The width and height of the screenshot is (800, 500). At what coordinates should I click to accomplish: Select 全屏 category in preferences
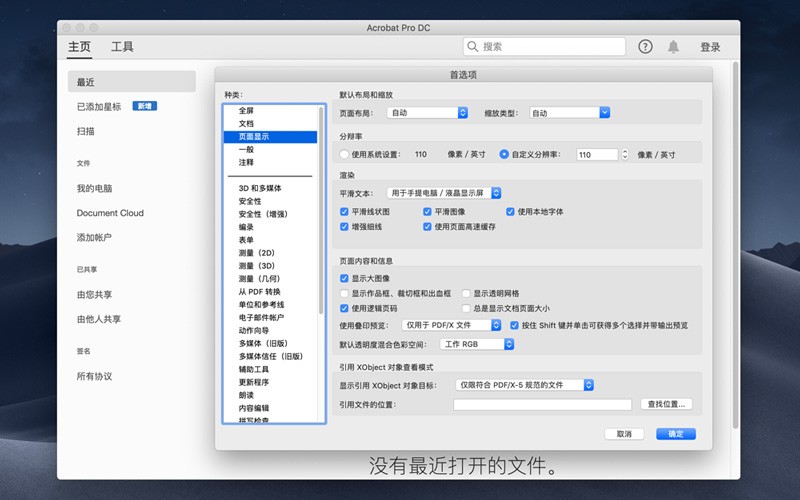click(246, 111)
